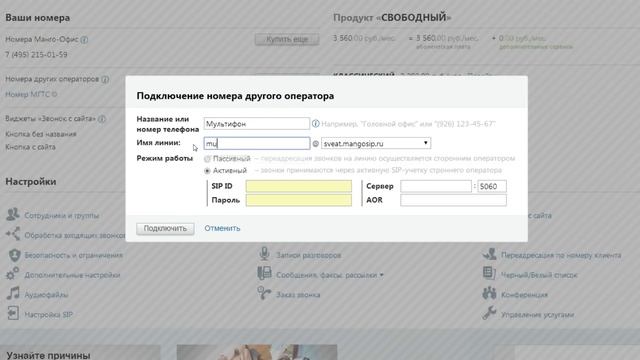Open Кнопка без названия widget entry
Image resolution: width=640 pixels, height=360 pixels.
[x=41, y=134]
